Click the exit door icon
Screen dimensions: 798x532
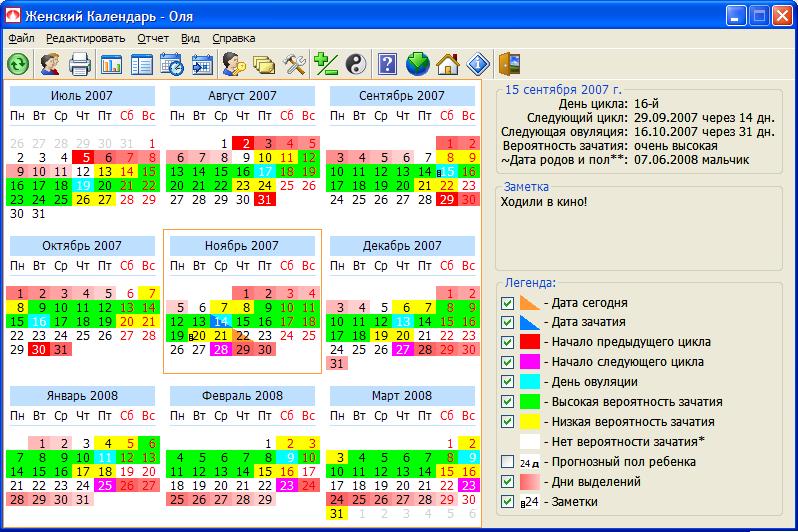pyautogui.click(x=510, y=65)
